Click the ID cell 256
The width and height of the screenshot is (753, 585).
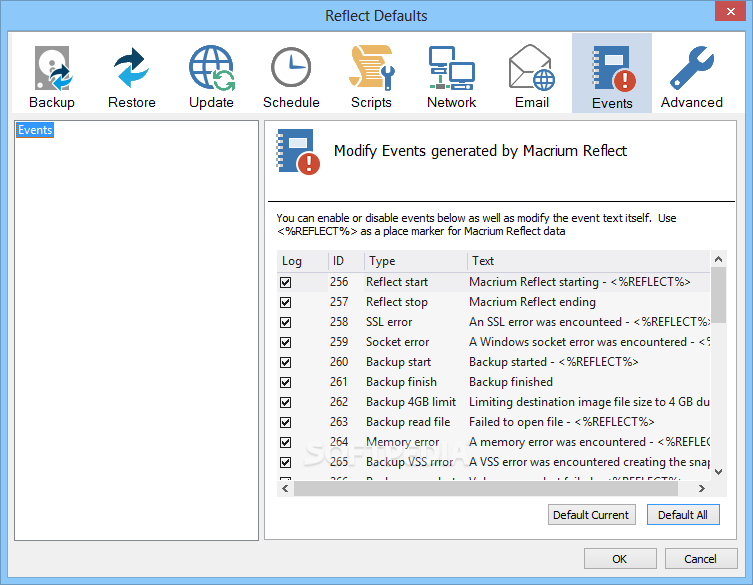[x=339, y=282]
